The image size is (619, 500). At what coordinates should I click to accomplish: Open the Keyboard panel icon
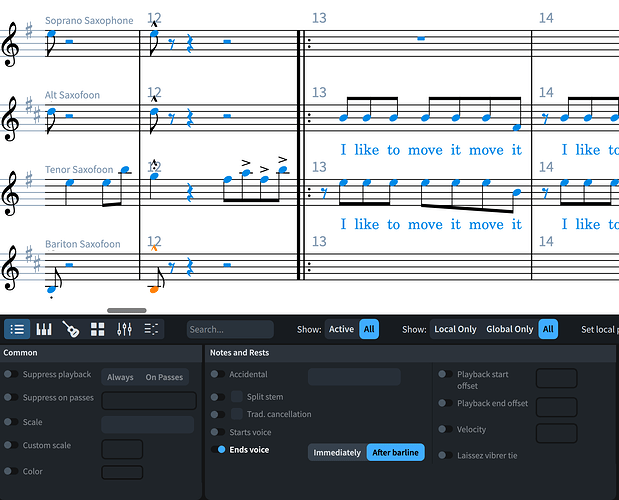[x=44, y=329]
